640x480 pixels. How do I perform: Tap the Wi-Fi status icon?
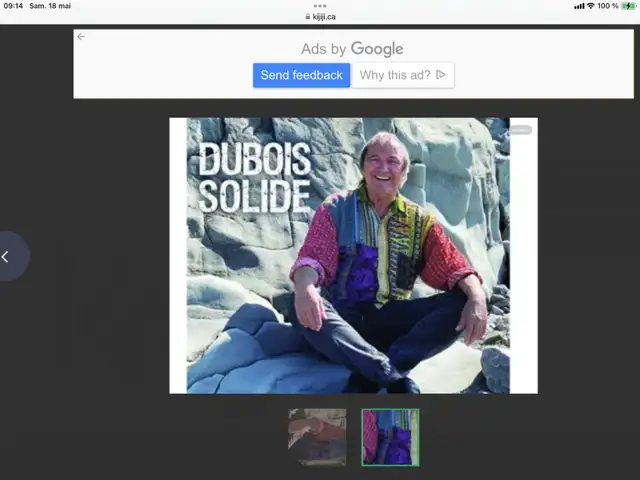coord(591,6)
